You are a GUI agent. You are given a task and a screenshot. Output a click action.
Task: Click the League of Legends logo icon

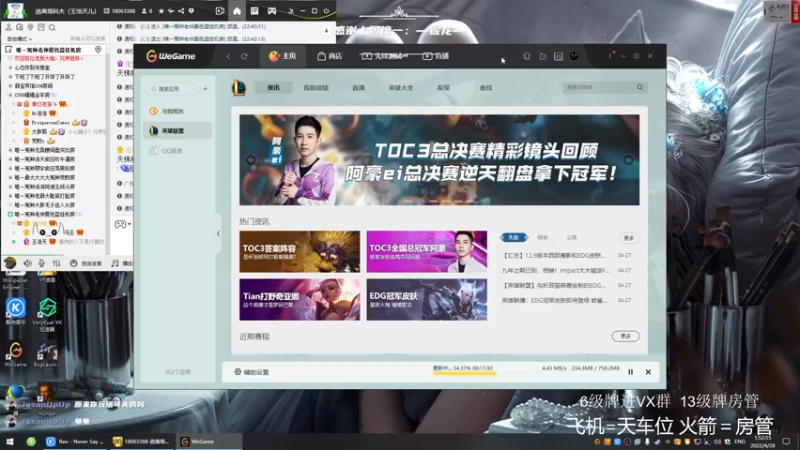[239, 88]
